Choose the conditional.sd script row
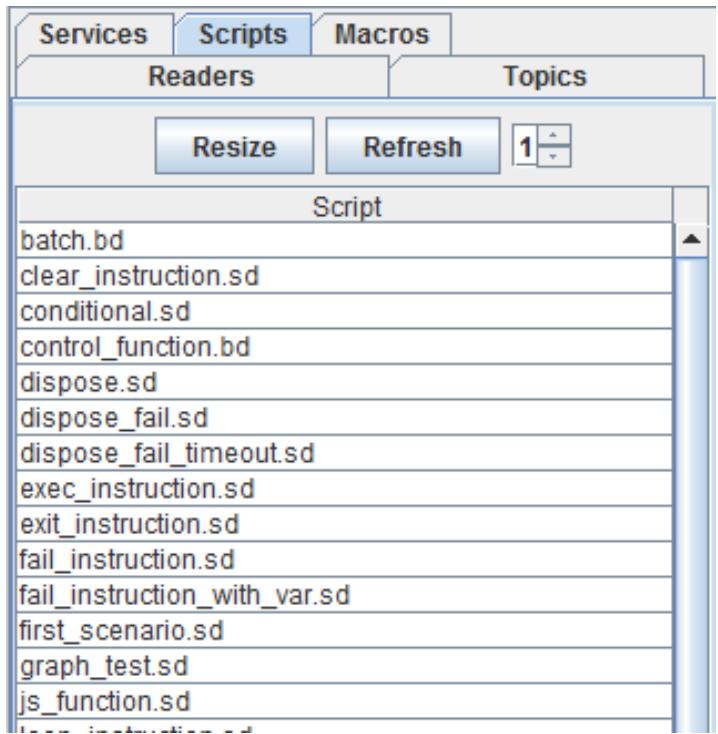The width and height of the screenshot is (718, 734). click(344, 312)
